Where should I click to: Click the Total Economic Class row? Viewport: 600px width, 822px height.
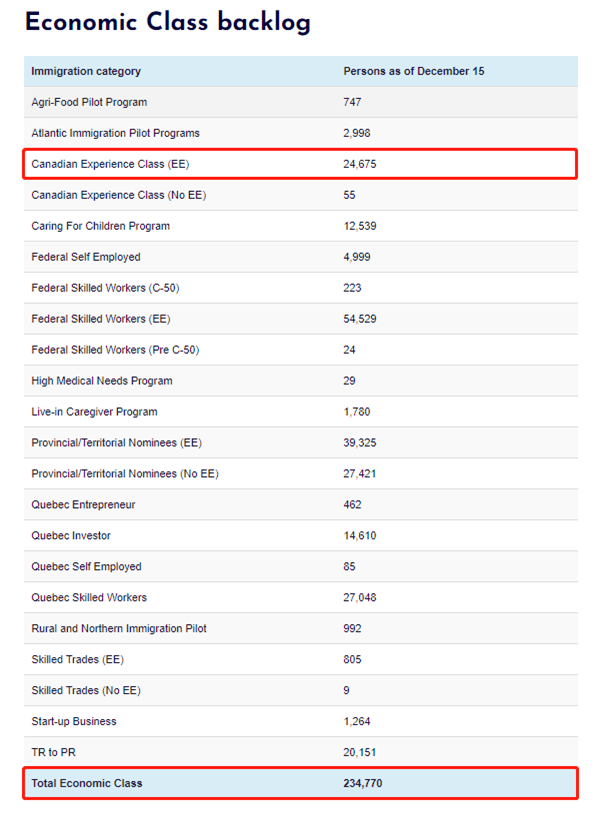coord(301,783)
